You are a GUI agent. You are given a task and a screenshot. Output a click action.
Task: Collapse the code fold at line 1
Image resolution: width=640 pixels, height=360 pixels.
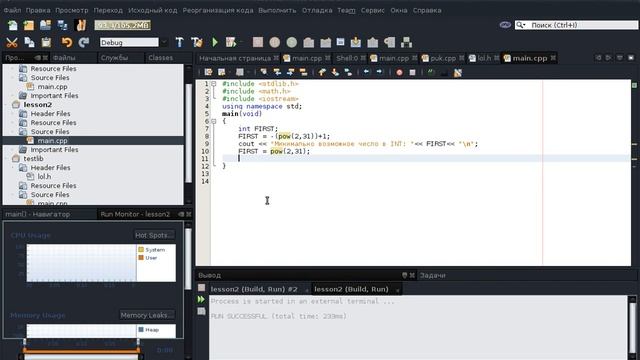click(213, 84)
